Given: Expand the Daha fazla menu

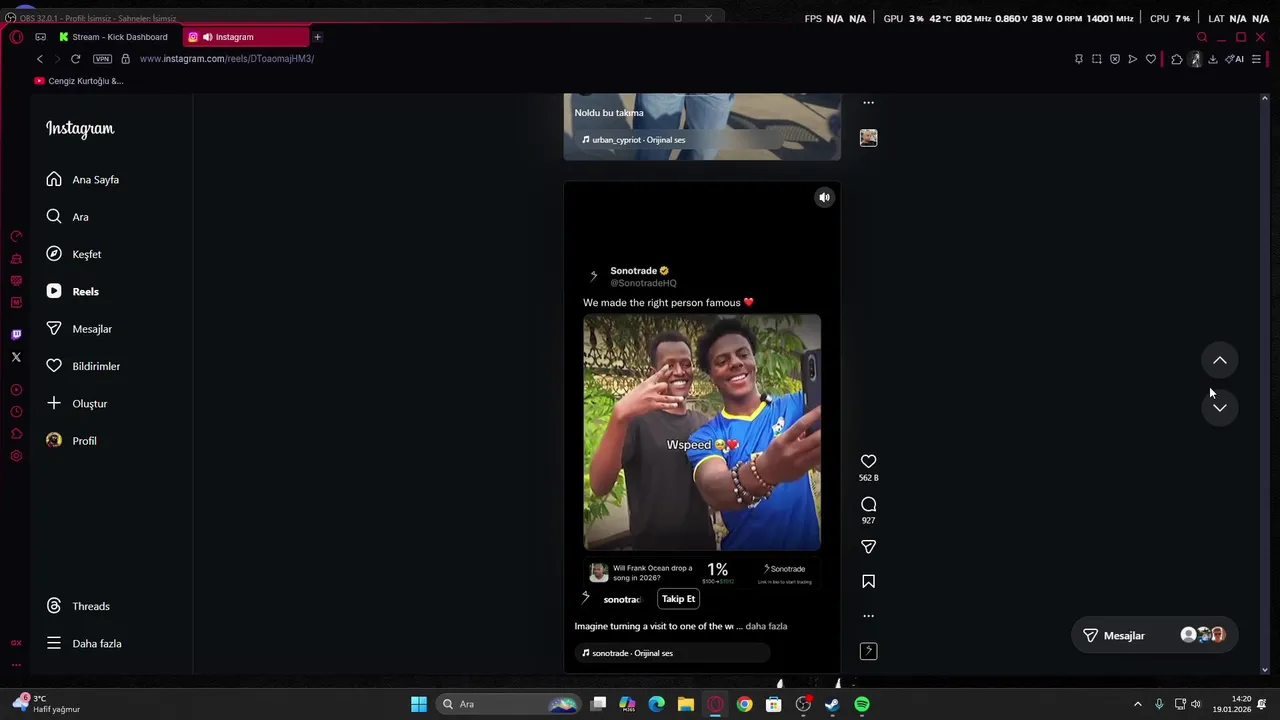Looking at the screenshot, I should 83,644.
